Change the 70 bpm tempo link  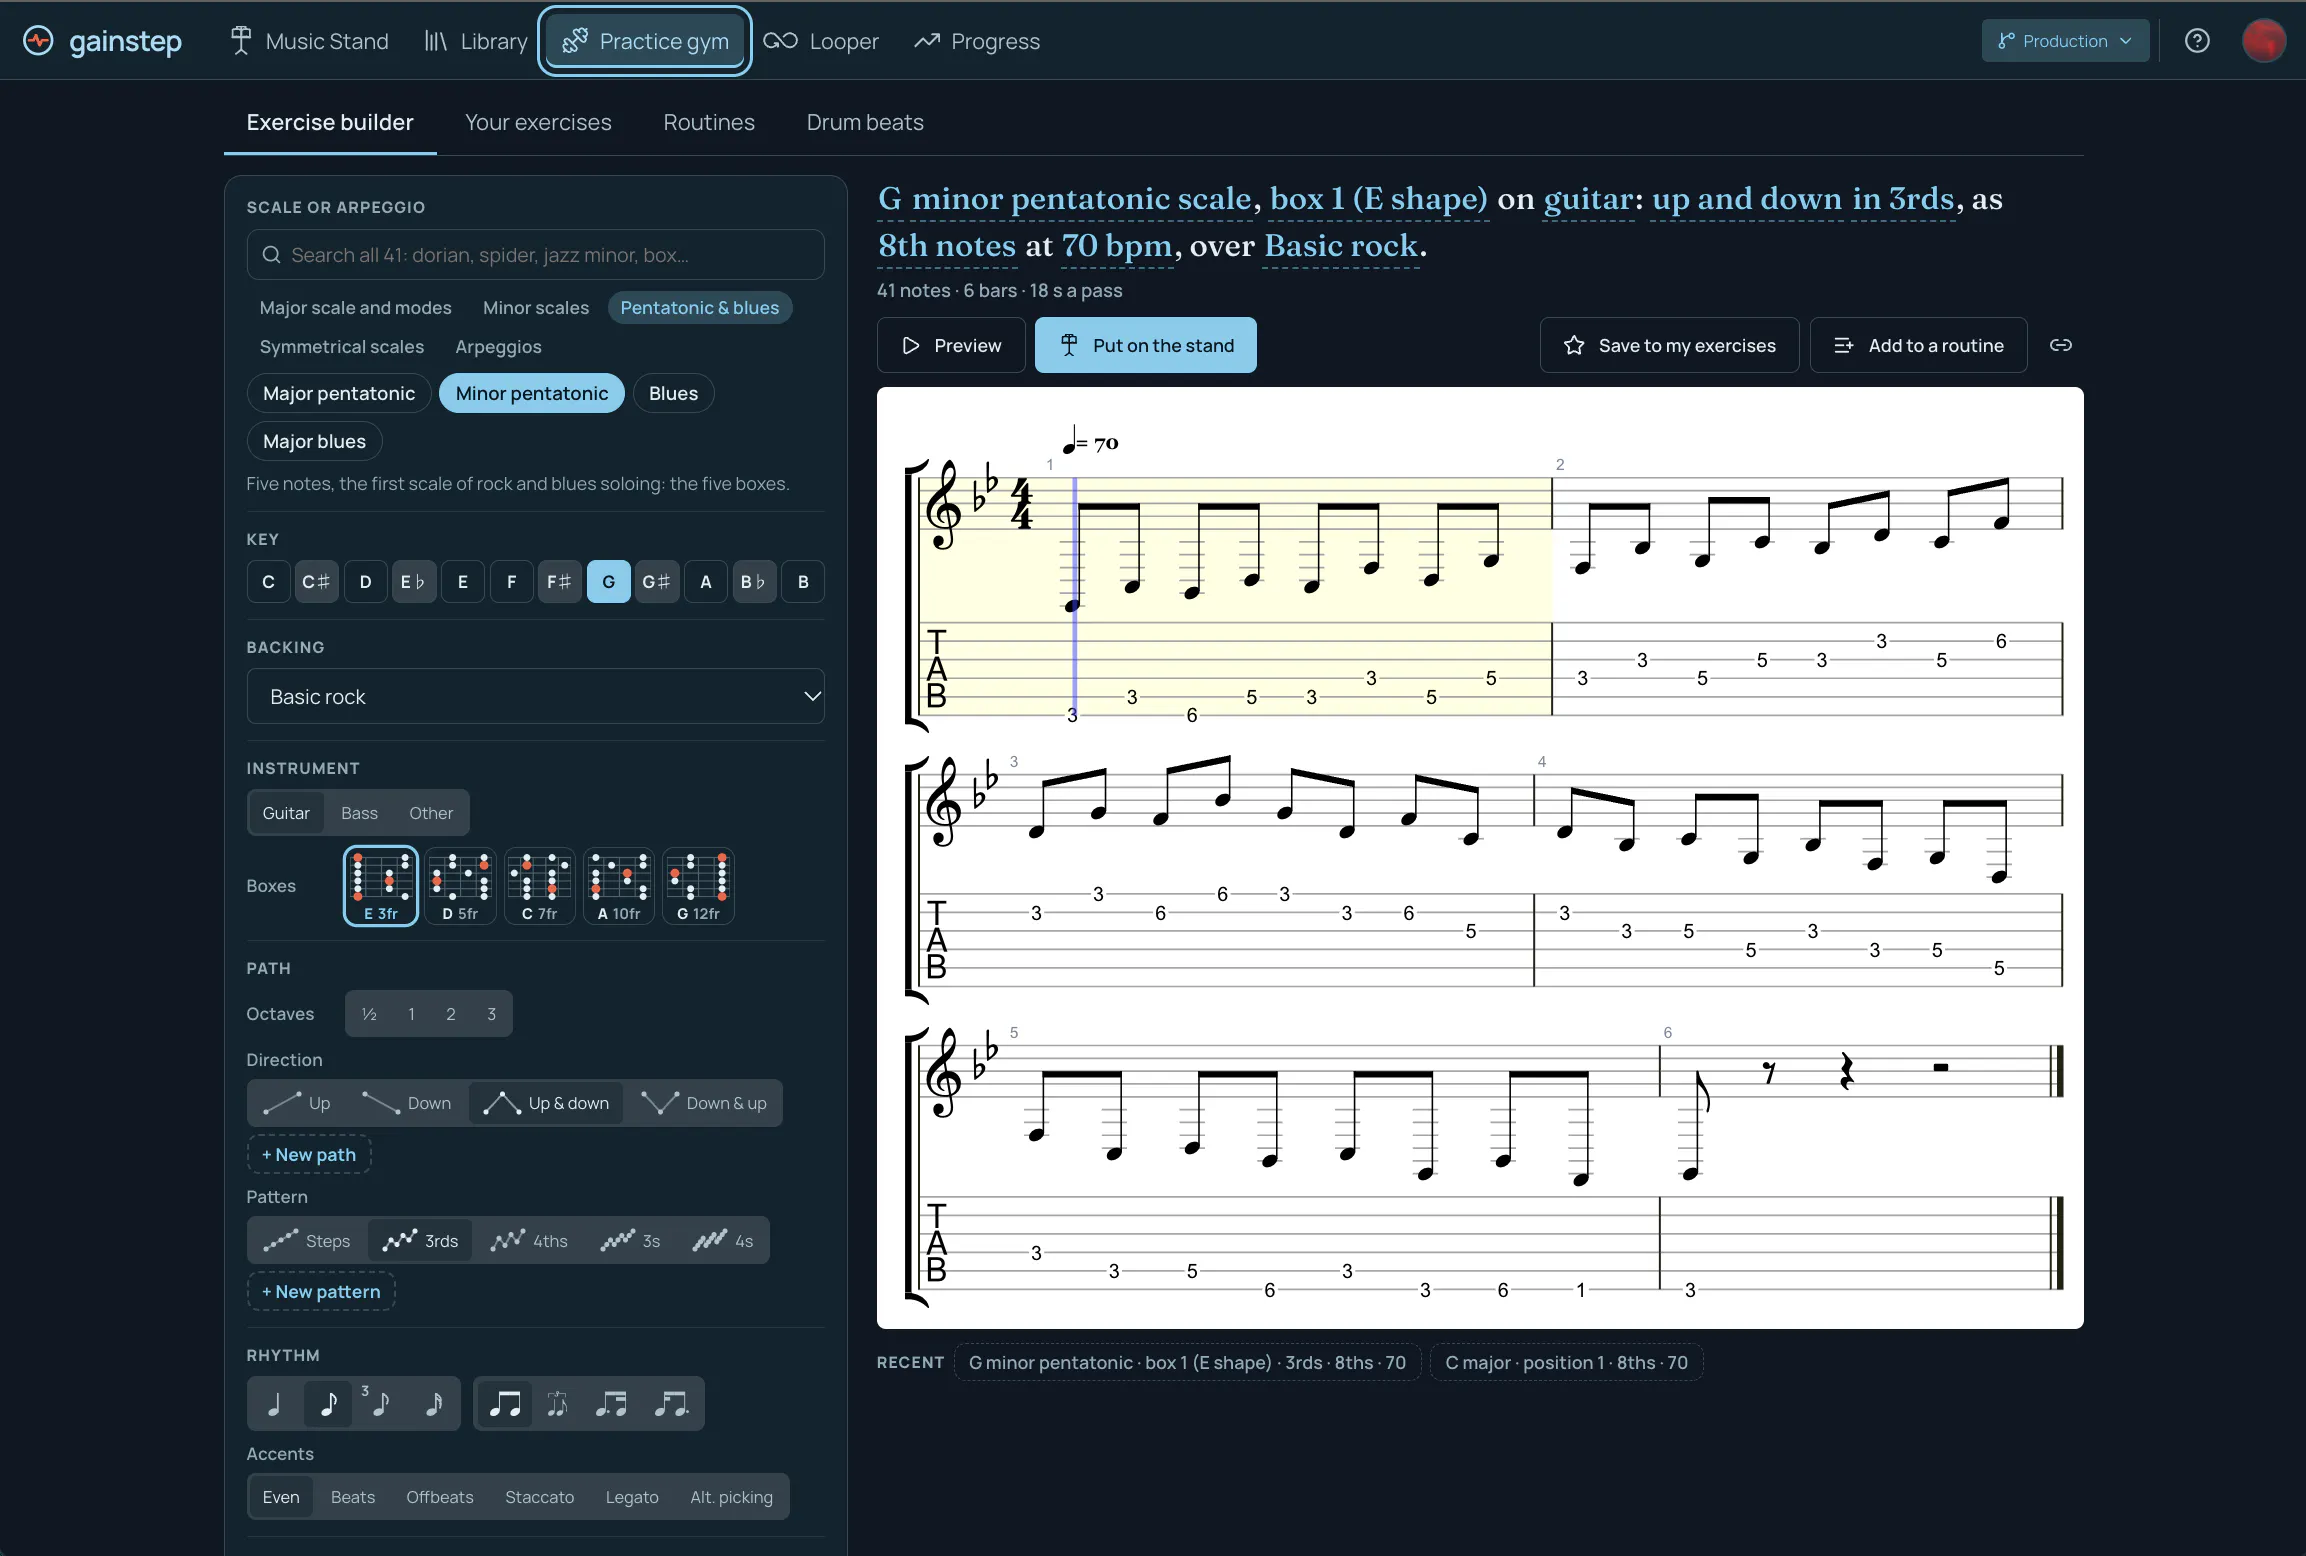1116,246
